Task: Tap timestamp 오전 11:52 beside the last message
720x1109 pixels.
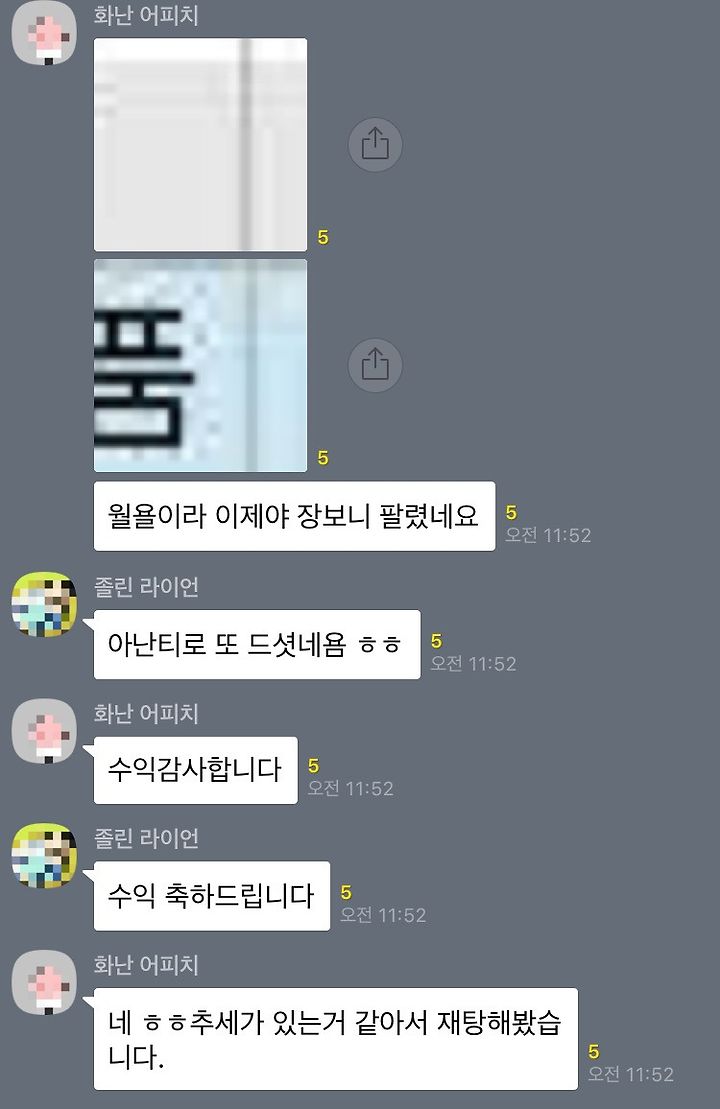Action: click(x=631, y=1074)
